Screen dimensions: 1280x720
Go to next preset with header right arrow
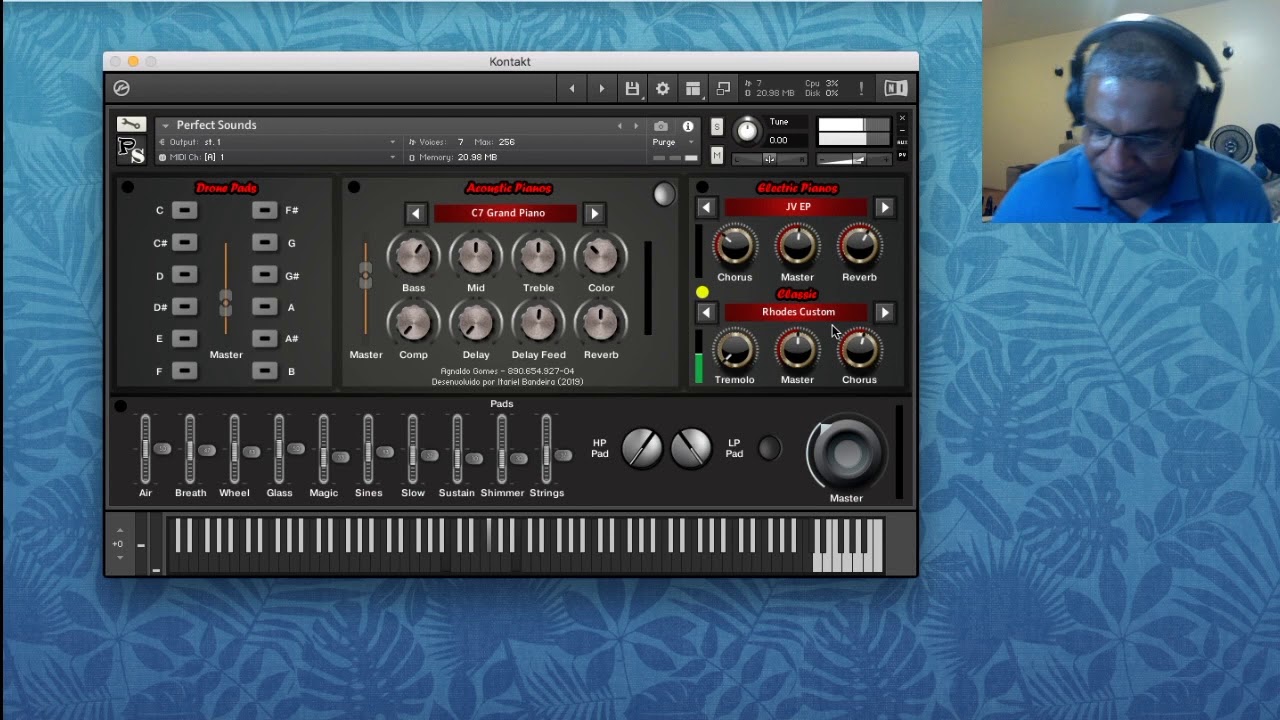click(601, 88)
